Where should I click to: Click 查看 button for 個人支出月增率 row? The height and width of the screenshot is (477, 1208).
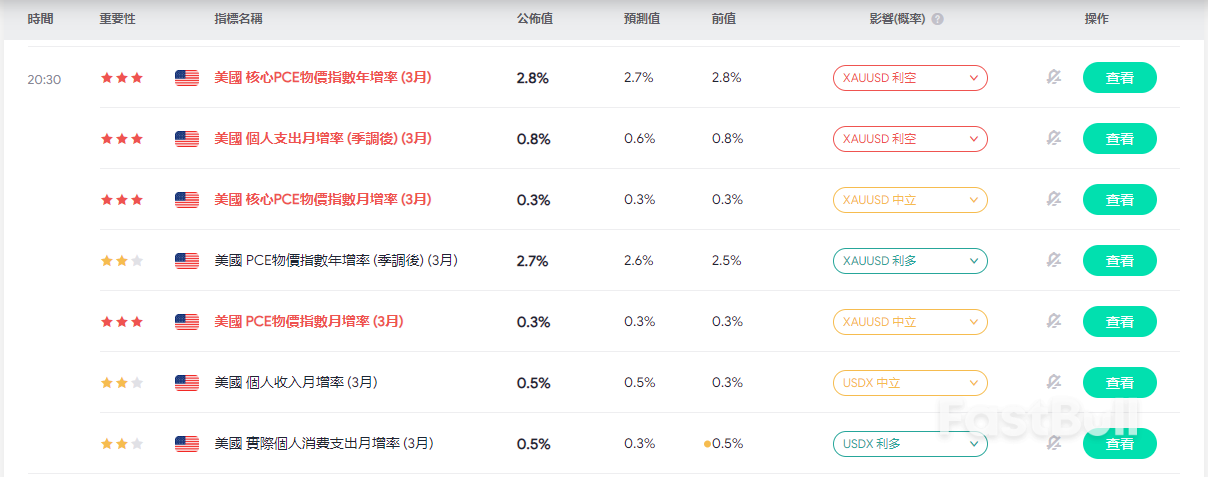1119,139
